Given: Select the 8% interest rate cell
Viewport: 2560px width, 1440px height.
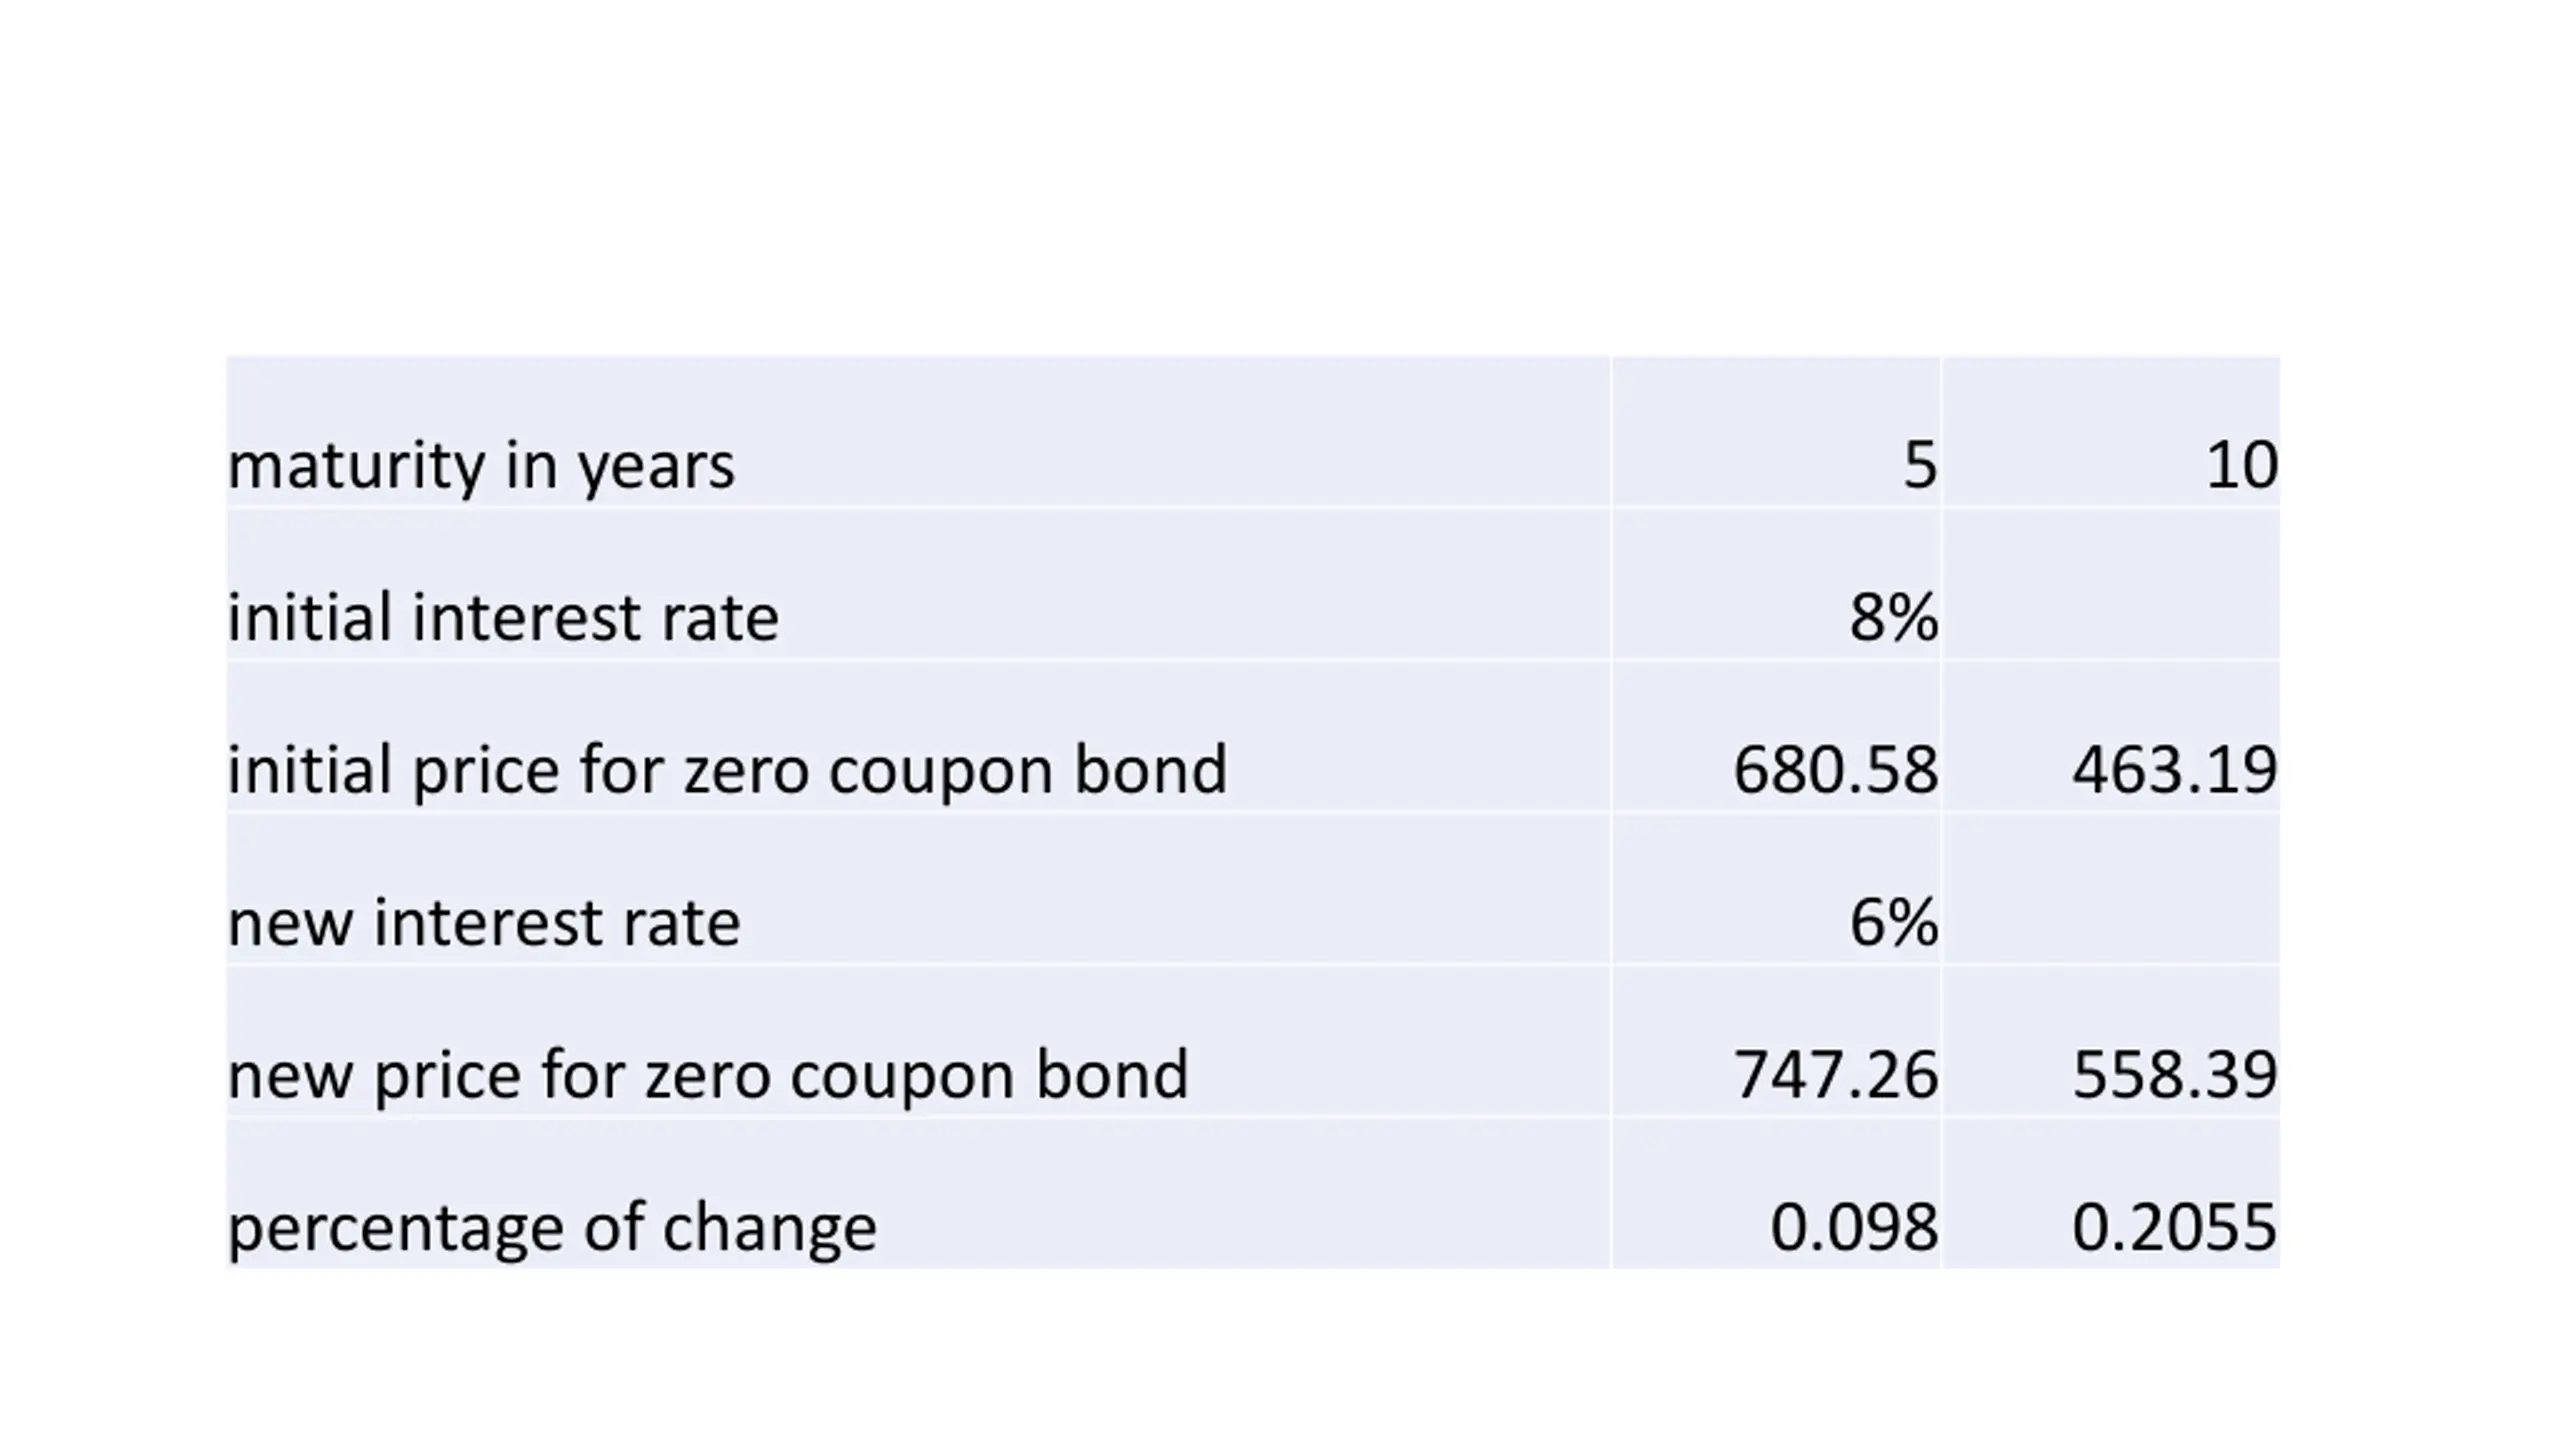Looking at the screenshot, I should [x=1776, y=584].
